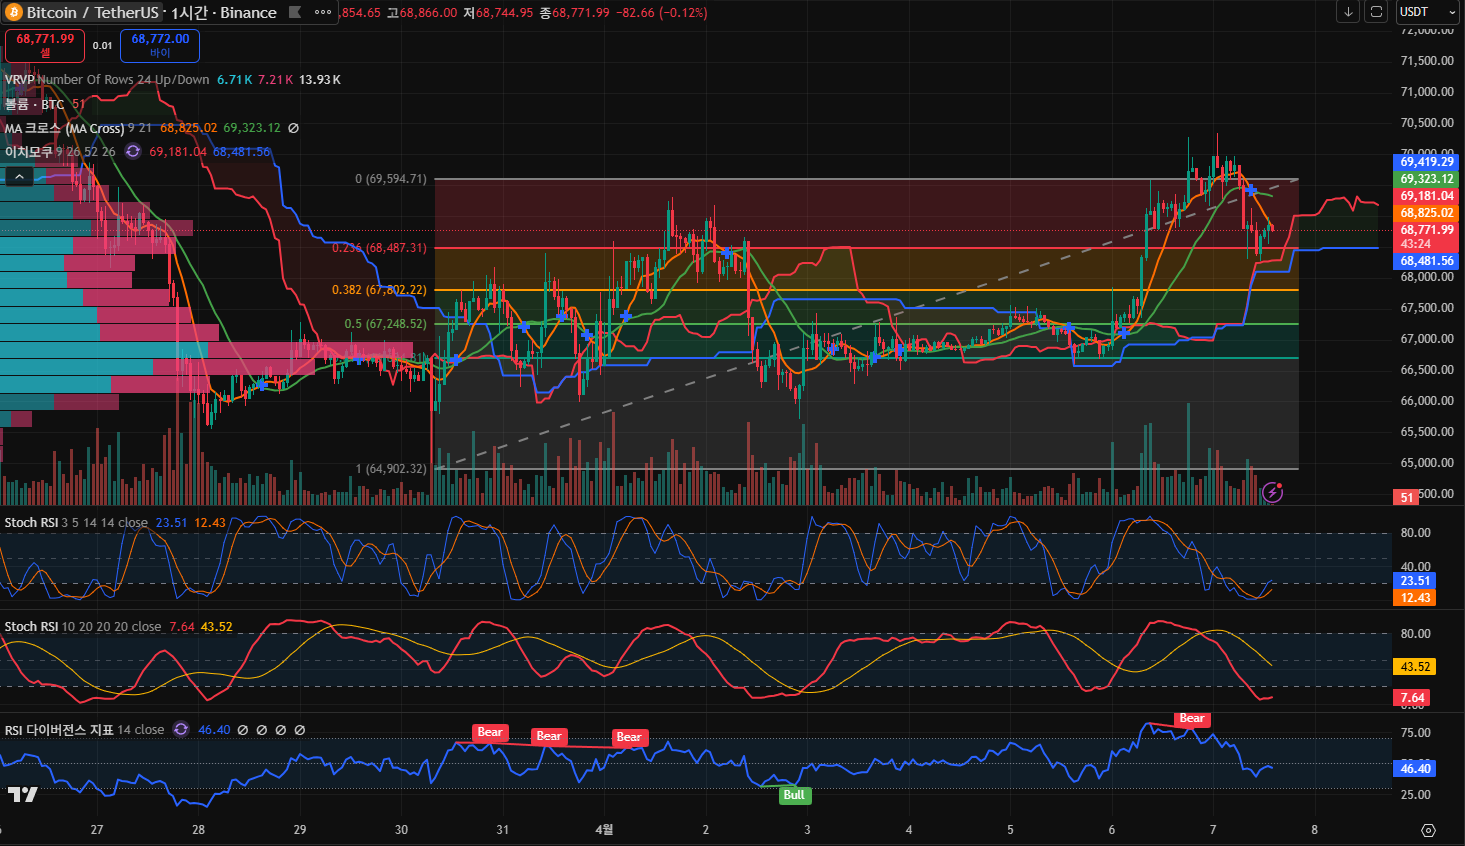Click the down-arrow button near USDT

(1348, 12)
